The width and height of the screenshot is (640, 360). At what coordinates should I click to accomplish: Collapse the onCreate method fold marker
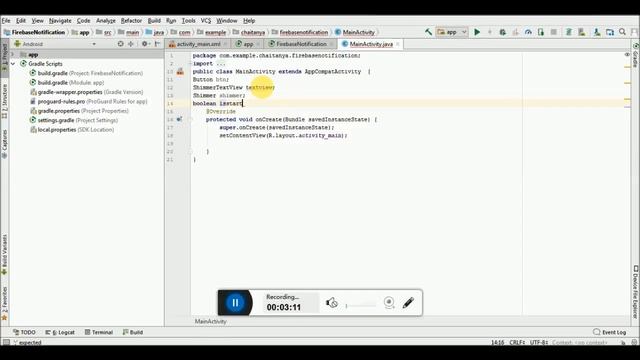coord(190,120)
